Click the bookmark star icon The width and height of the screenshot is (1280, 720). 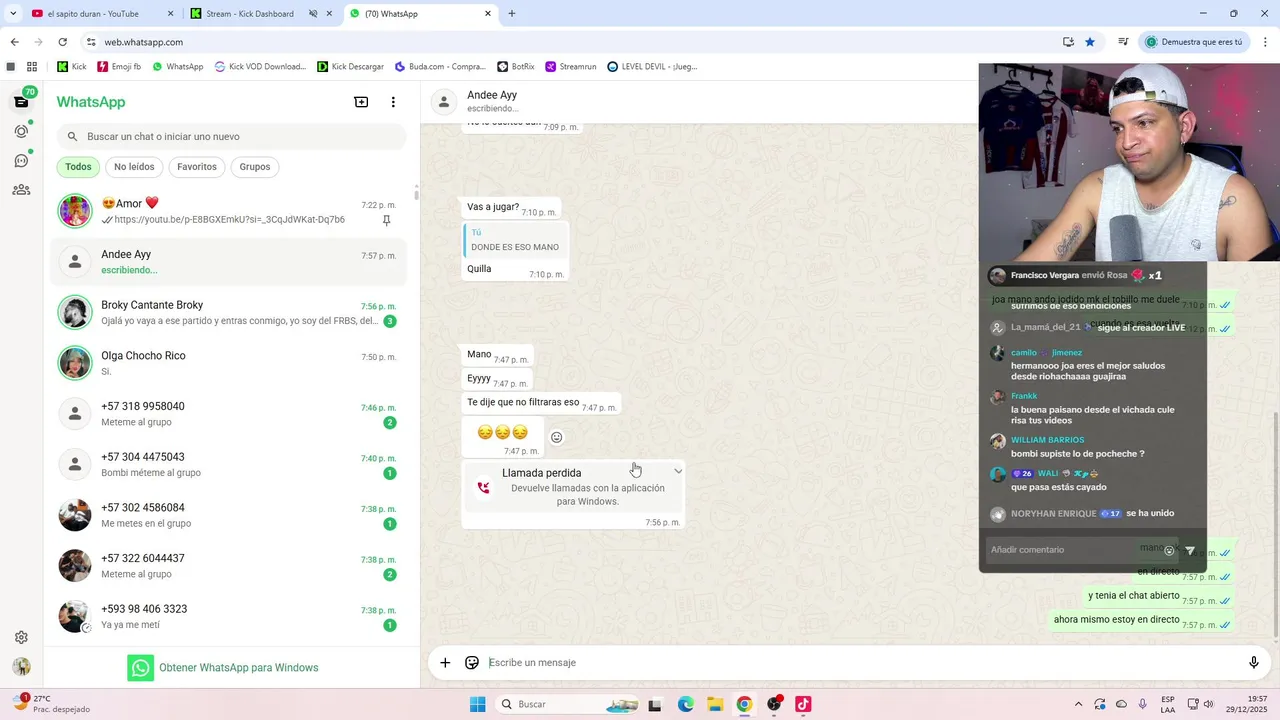1090,42
